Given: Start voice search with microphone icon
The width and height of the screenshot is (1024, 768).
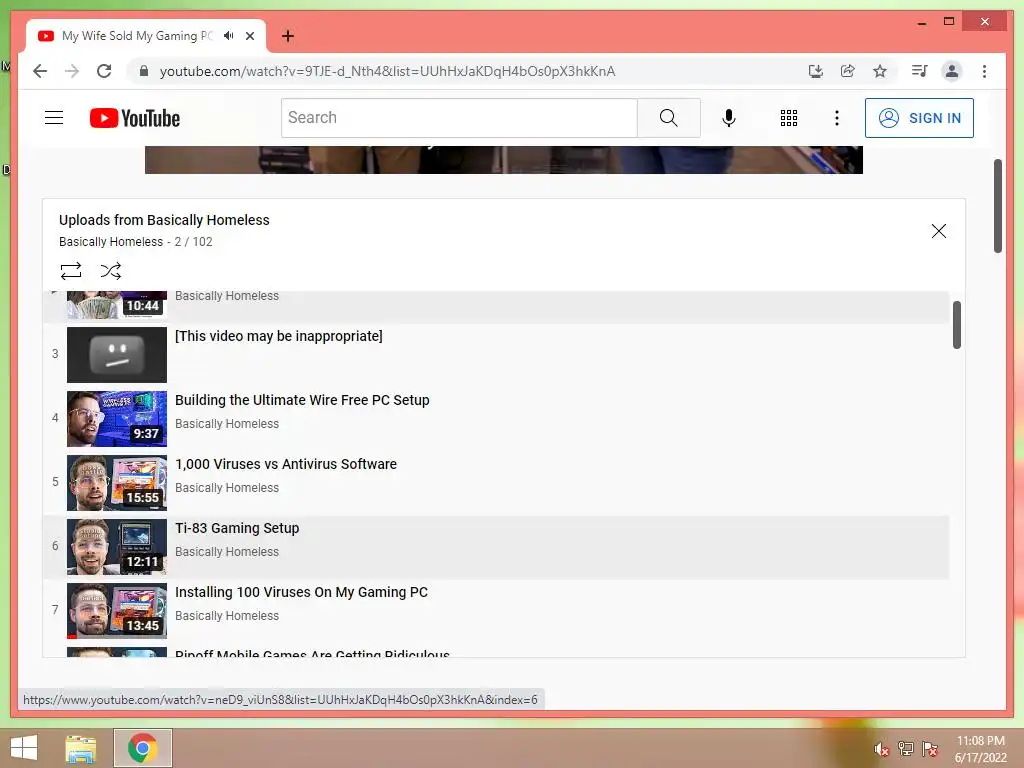Looking at the screenshot, I should click(x=729, y=118).
